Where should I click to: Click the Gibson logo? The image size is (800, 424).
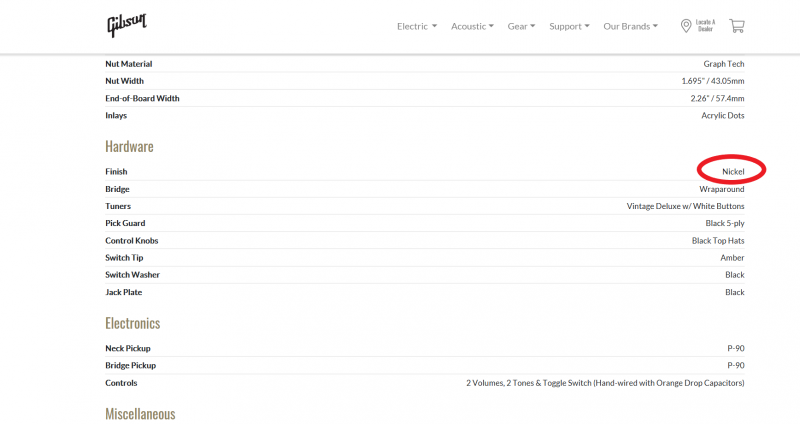[x=127, y=25]
